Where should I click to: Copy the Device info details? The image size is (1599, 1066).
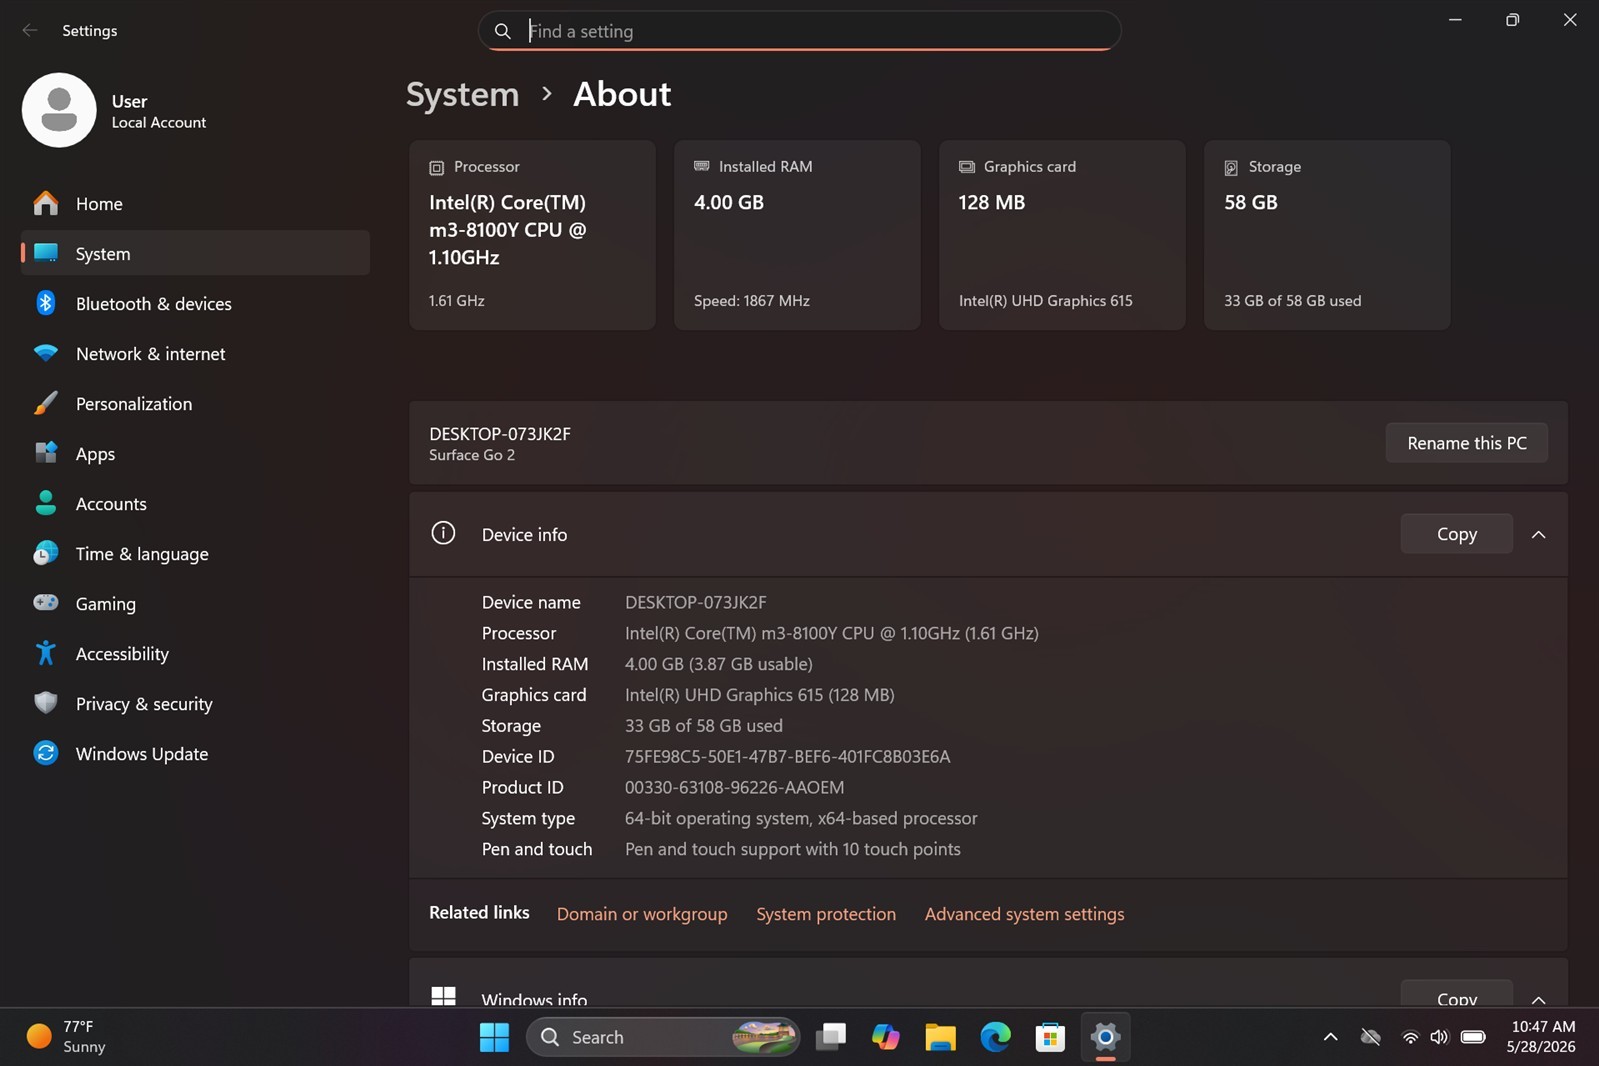(1456, 534)
